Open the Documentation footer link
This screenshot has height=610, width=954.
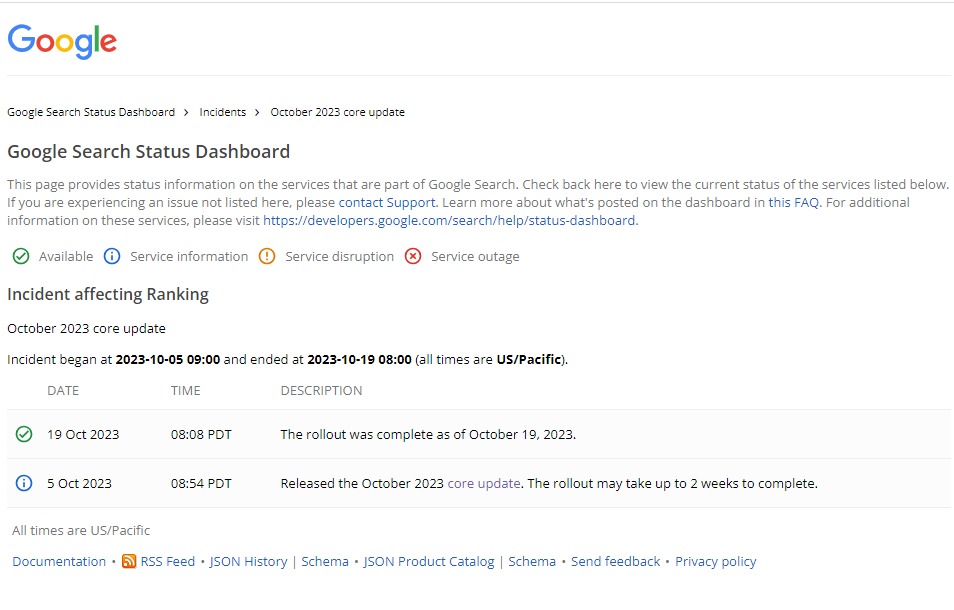[x=59, y=561]
